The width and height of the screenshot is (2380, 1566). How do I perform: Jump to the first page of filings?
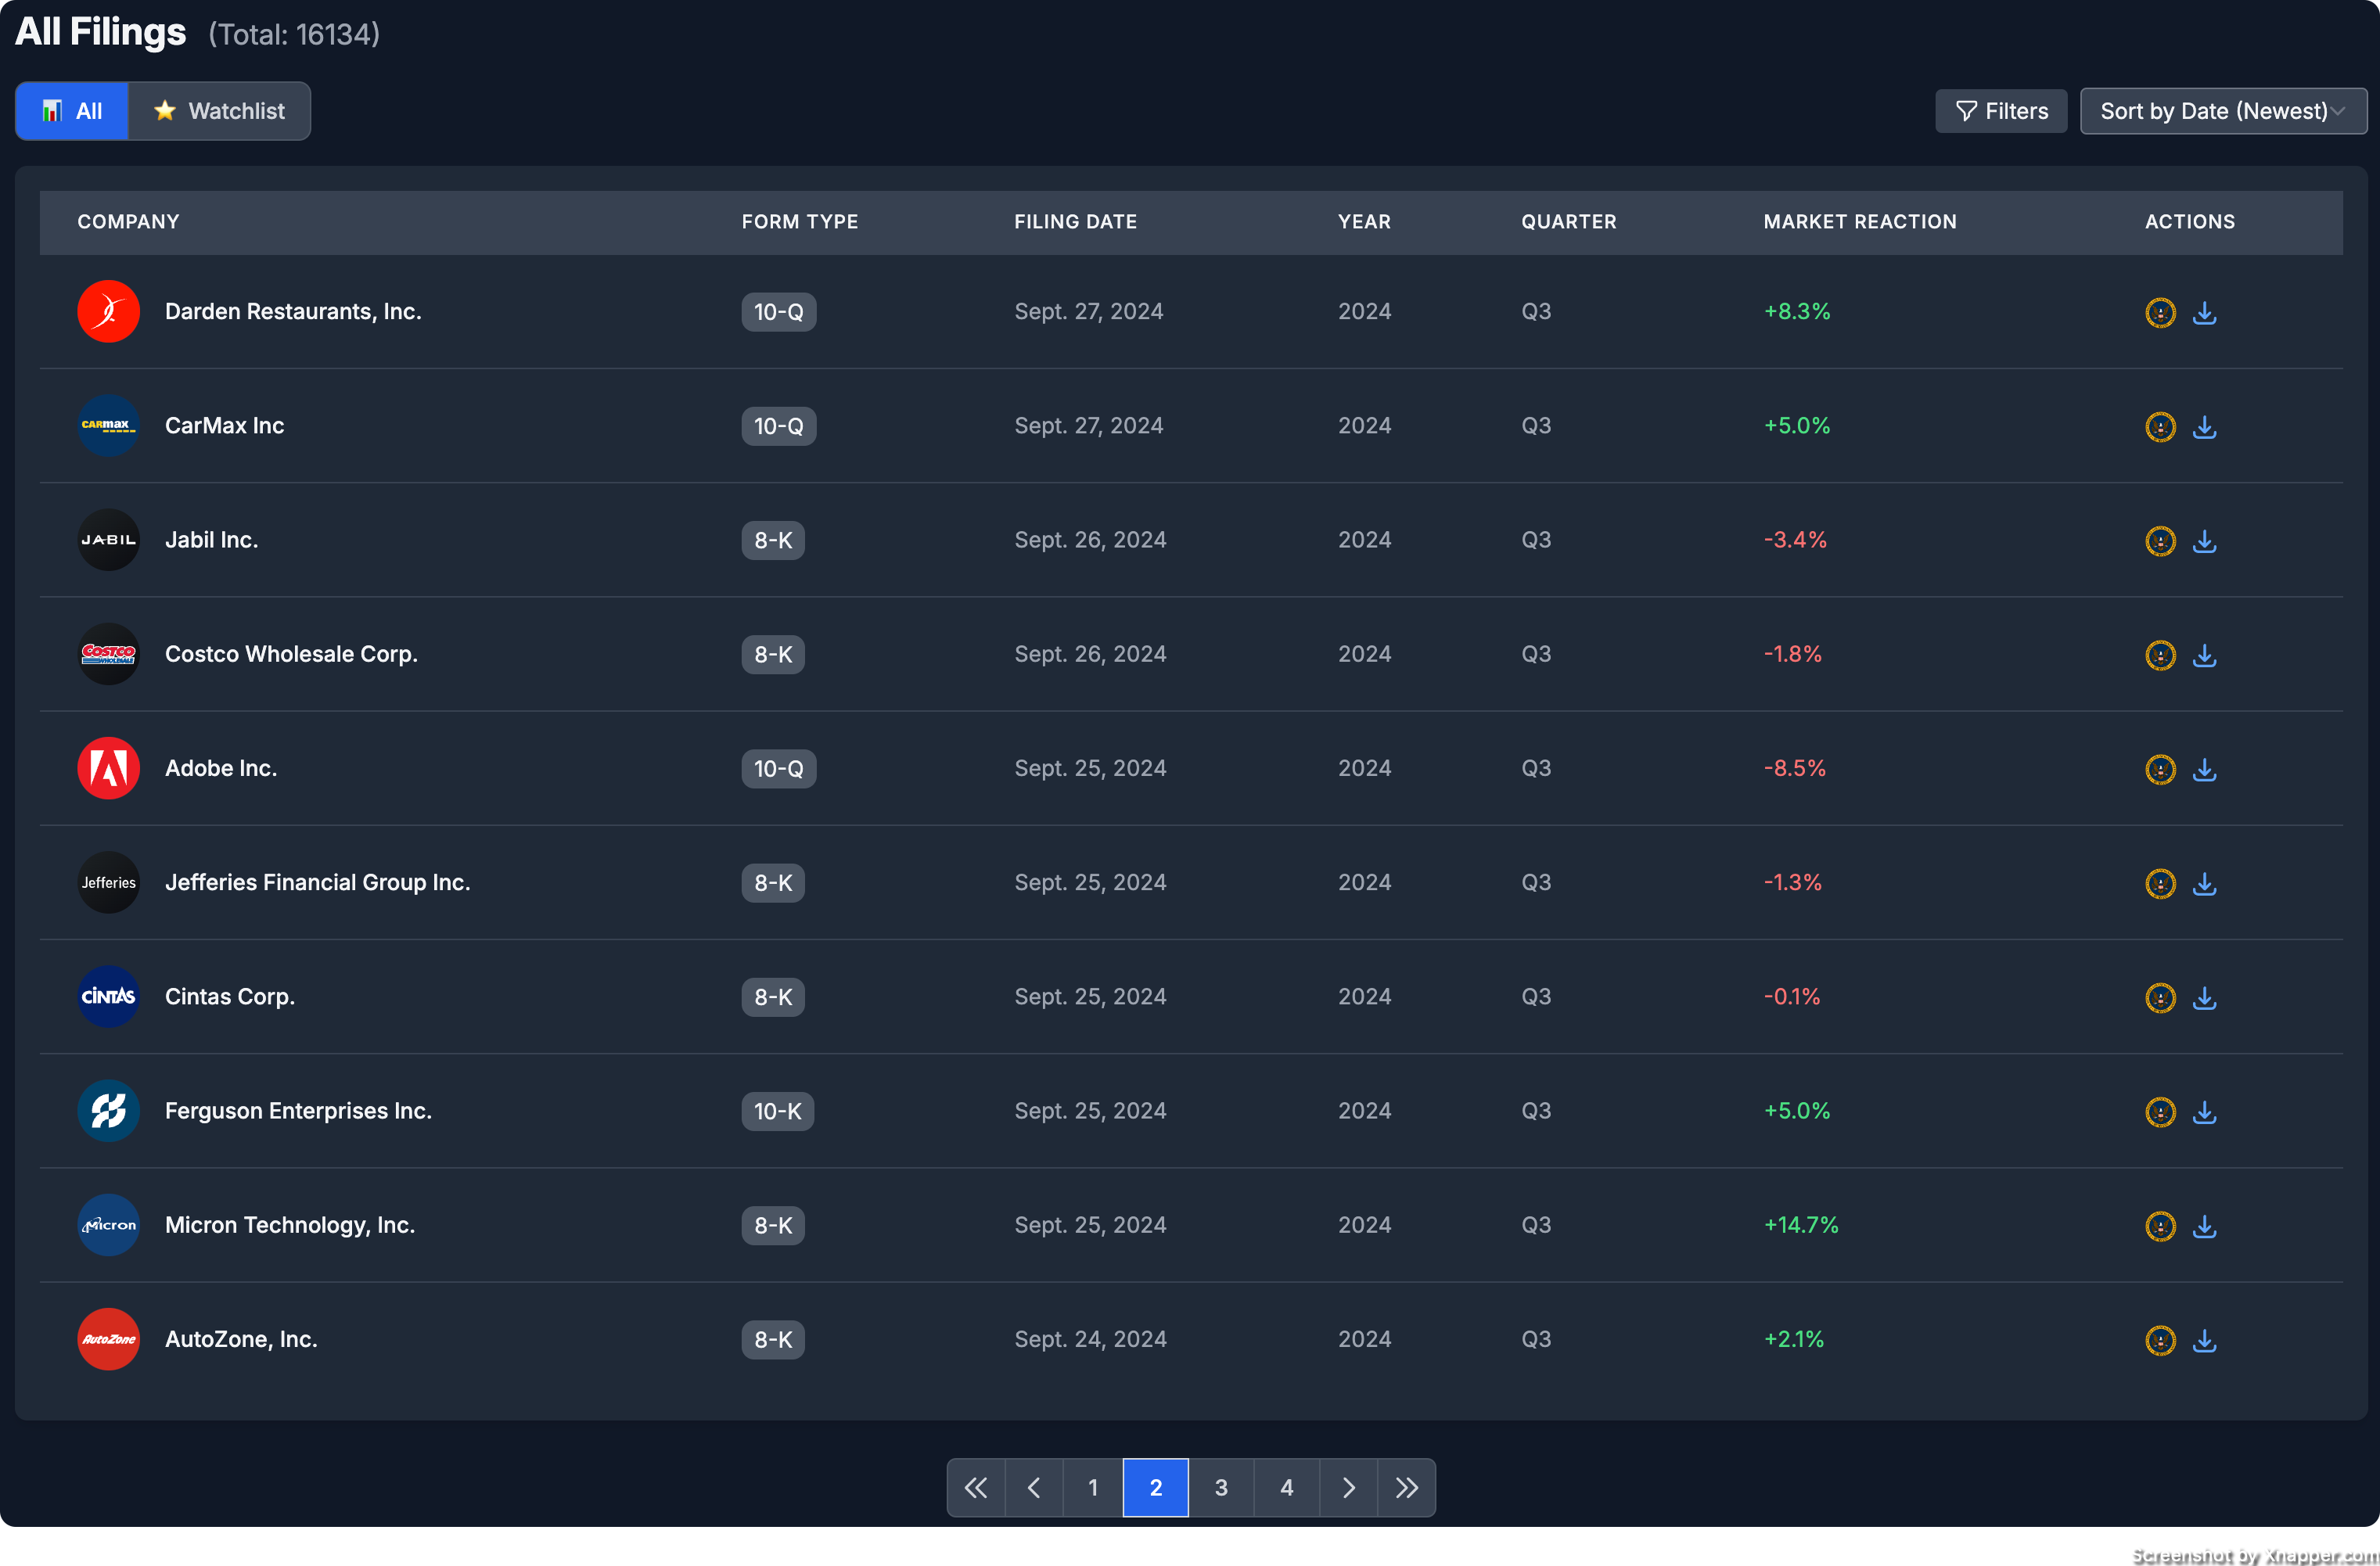pyautogui.click(x=976, y=1488)
